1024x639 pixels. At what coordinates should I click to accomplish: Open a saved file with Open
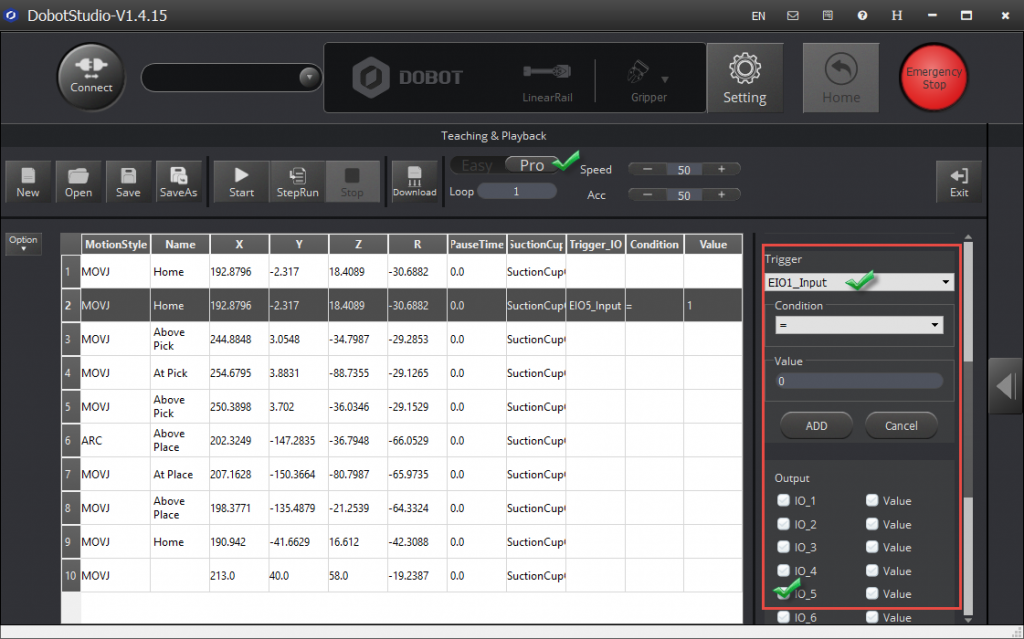pos(78,181)
